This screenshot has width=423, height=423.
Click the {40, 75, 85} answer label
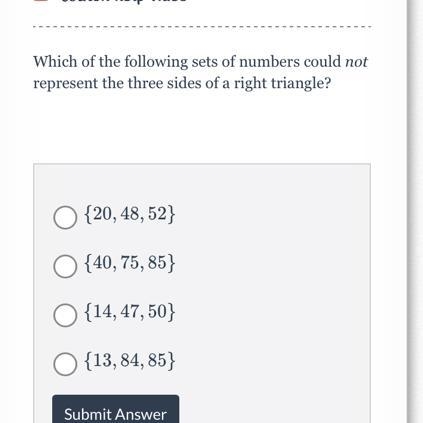click(130, 263)
